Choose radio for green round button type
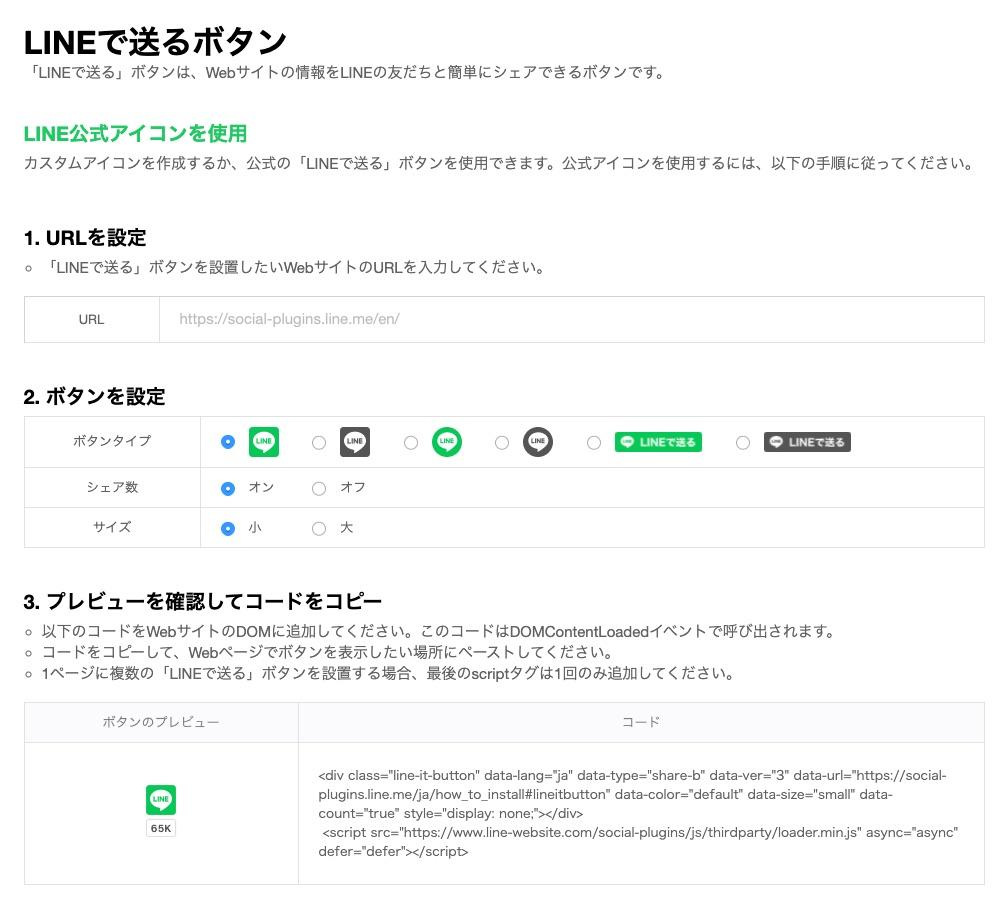 [411, 442]
